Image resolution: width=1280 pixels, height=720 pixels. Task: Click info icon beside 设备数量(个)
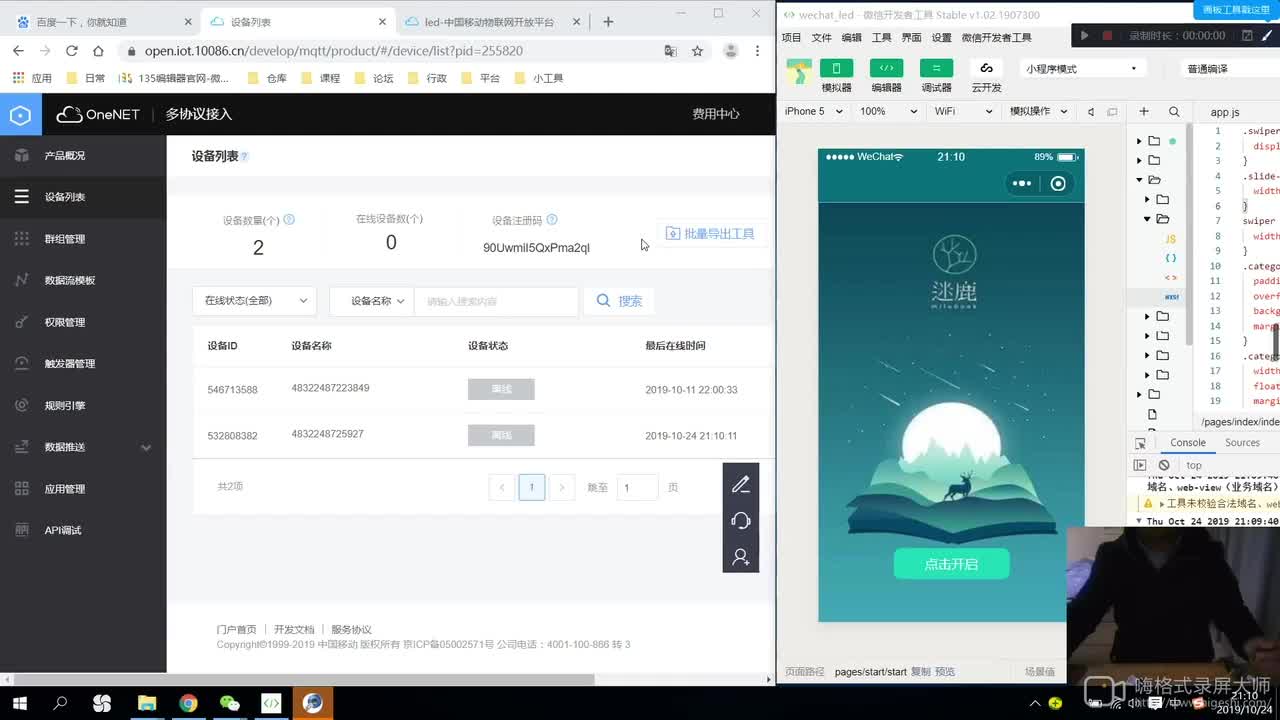289,220
